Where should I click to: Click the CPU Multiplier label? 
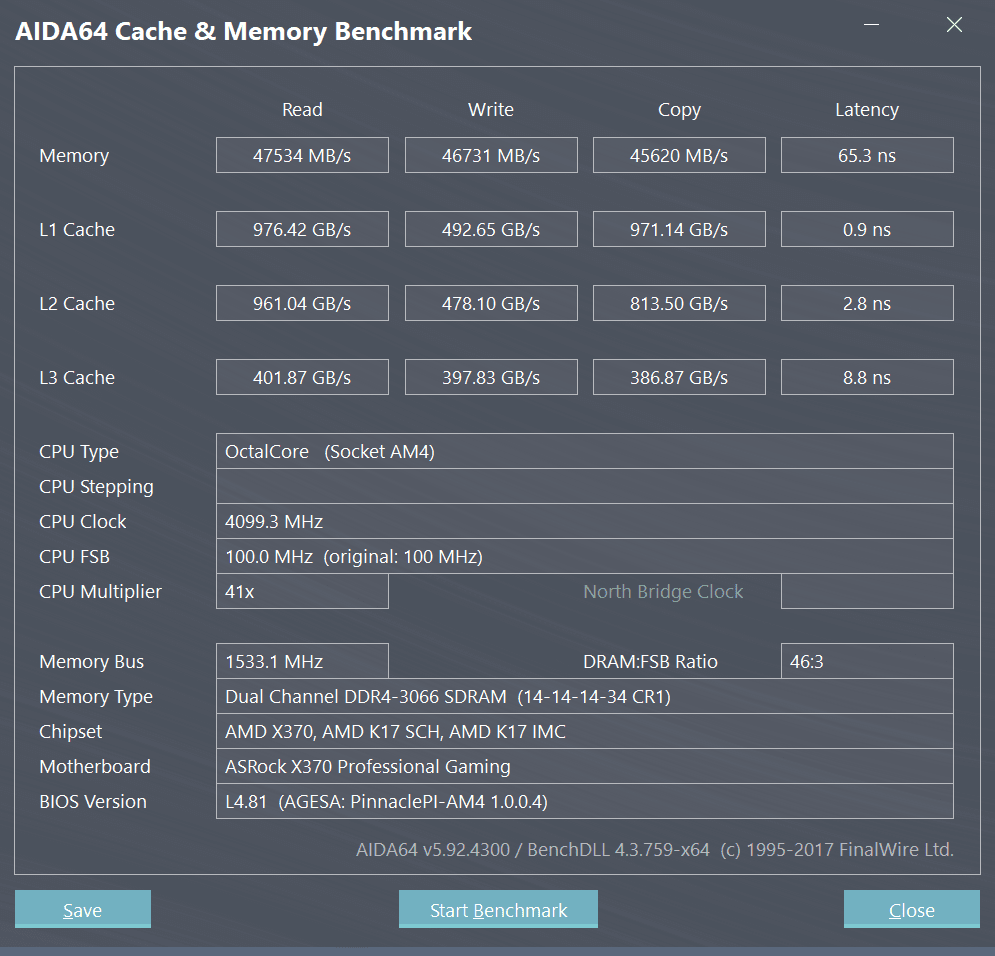coord(100,591)
